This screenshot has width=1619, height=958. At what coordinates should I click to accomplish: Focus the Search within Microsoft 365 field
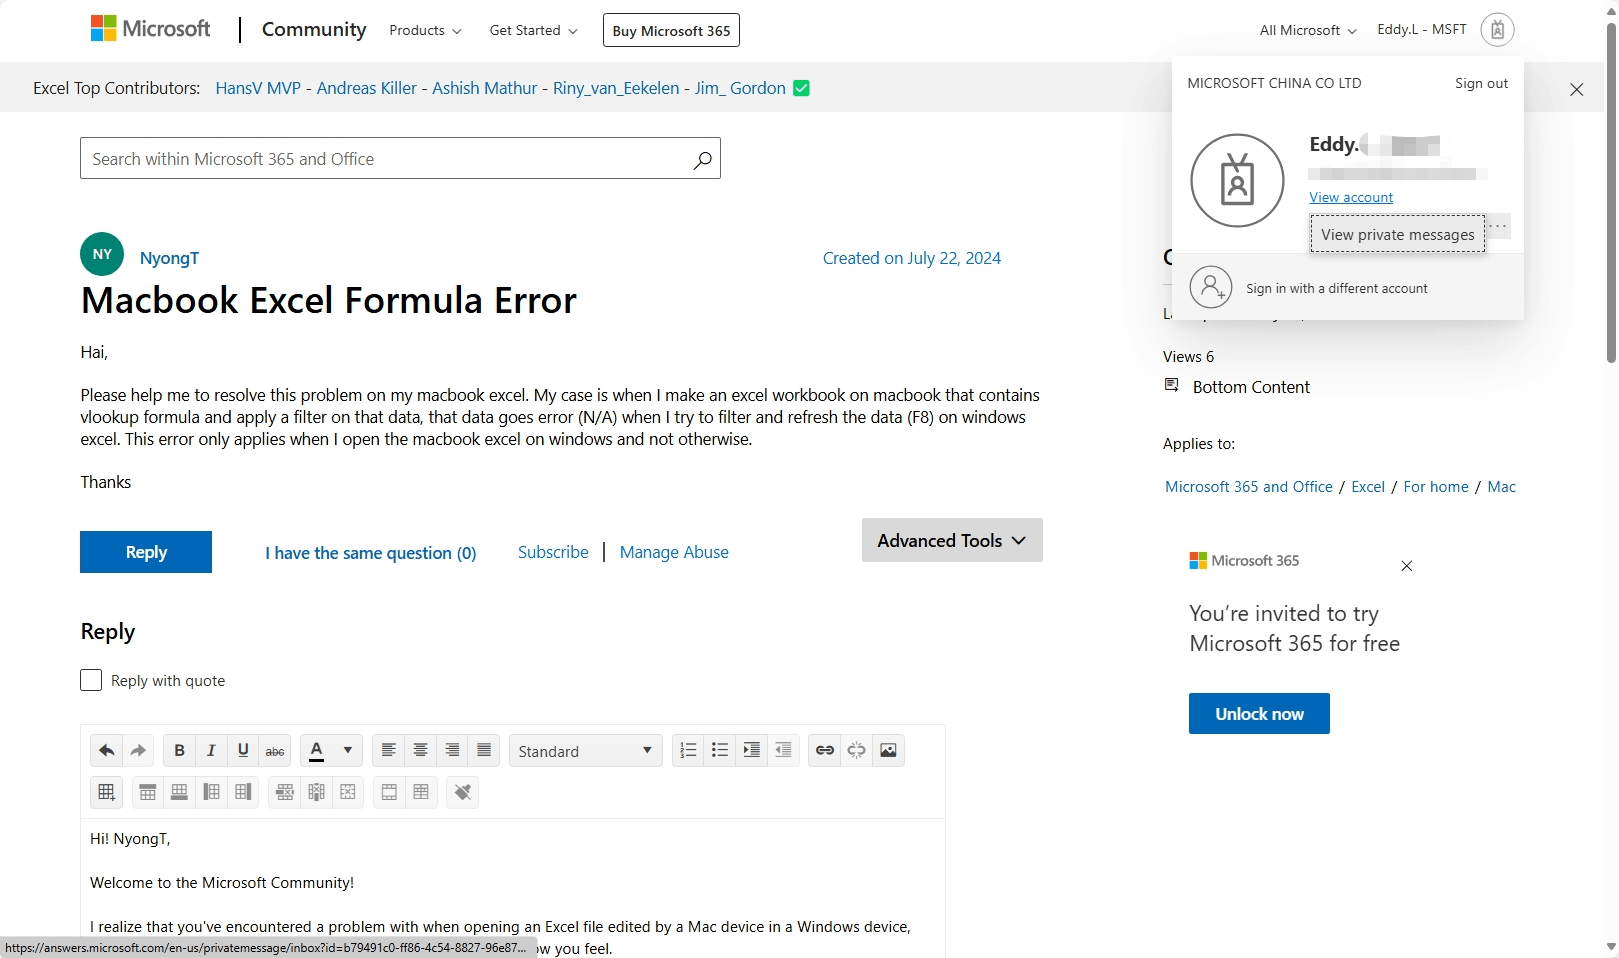[400, 159]
